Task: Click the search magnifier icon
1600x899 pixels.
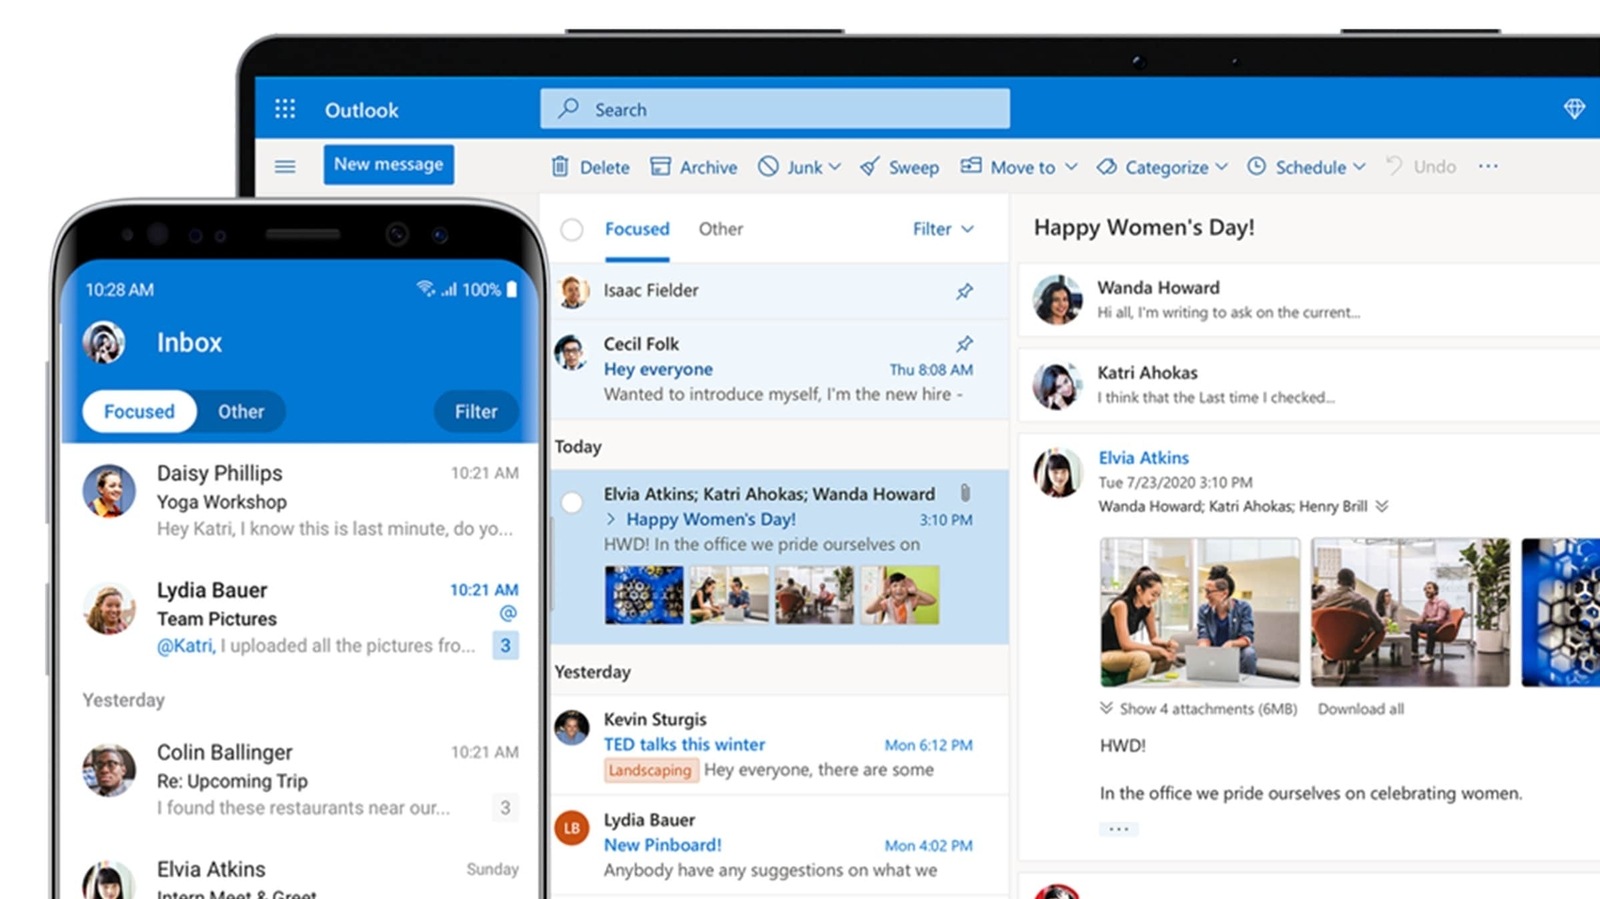Action: click(x=568, y=108)
